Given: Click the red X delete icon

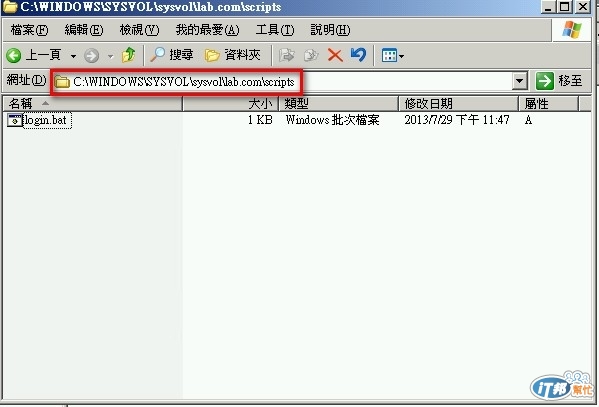Looking at the screenshot, I should (335, 55).
